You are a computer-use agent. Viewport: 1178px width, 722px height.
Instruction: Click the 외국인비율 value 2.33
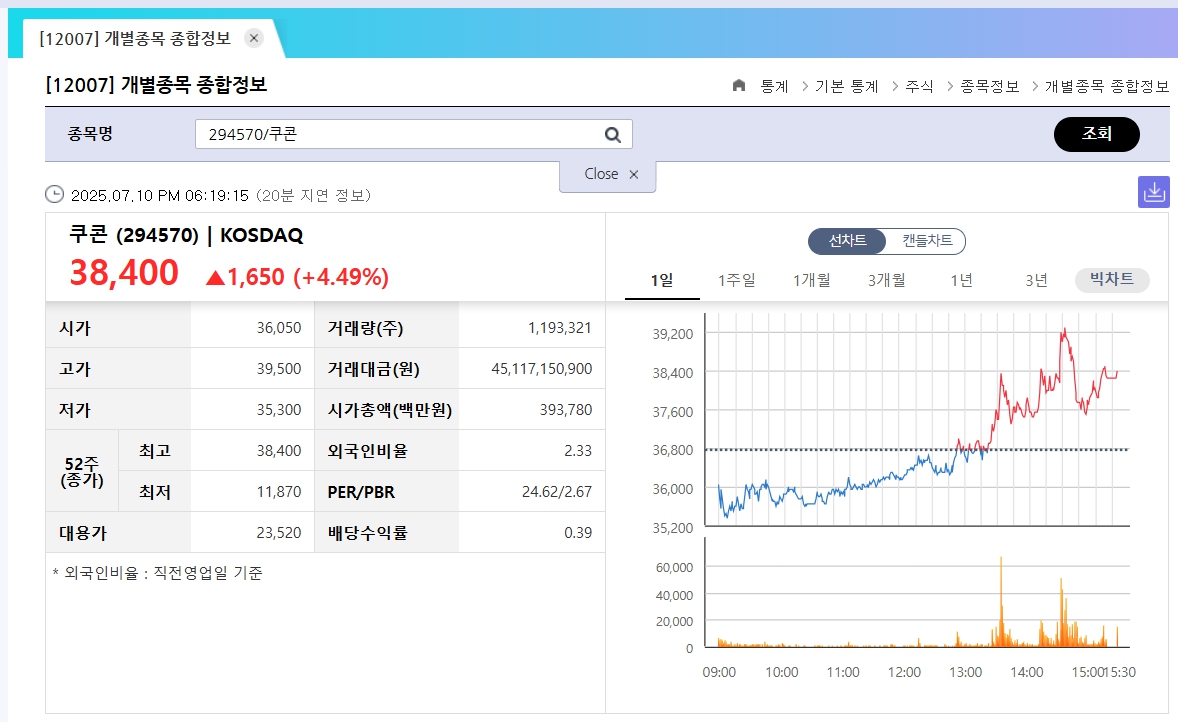578,451
